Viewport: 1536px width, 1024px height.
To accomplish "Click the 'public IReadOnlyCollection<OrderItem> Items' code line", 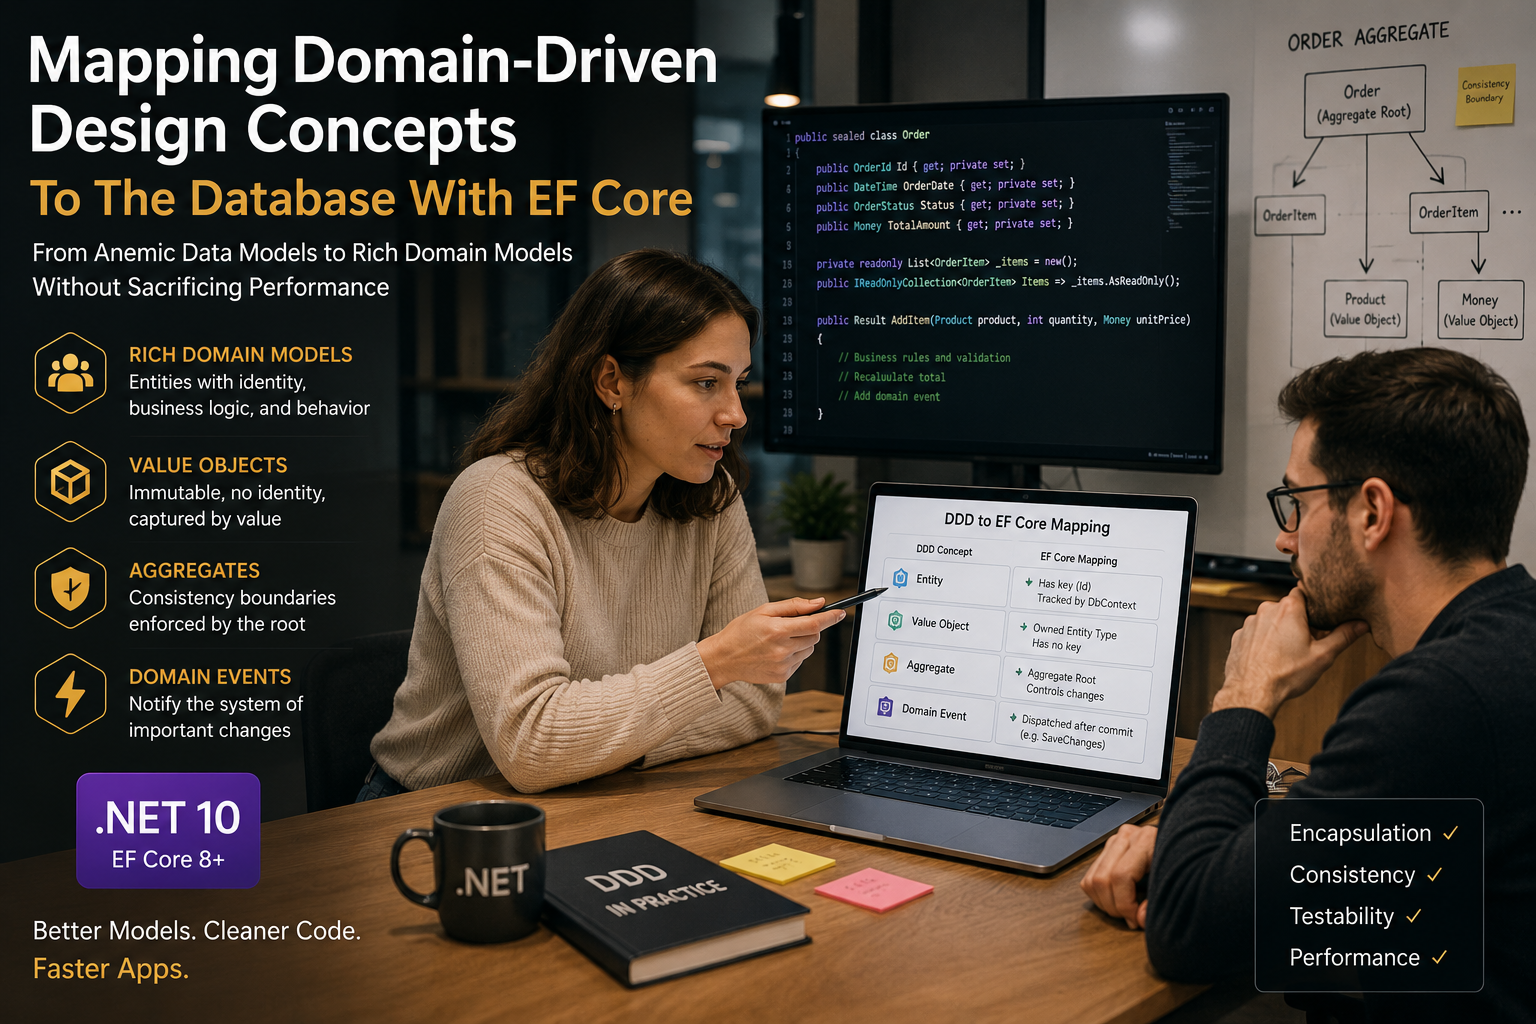I will [x=998, y=282].
